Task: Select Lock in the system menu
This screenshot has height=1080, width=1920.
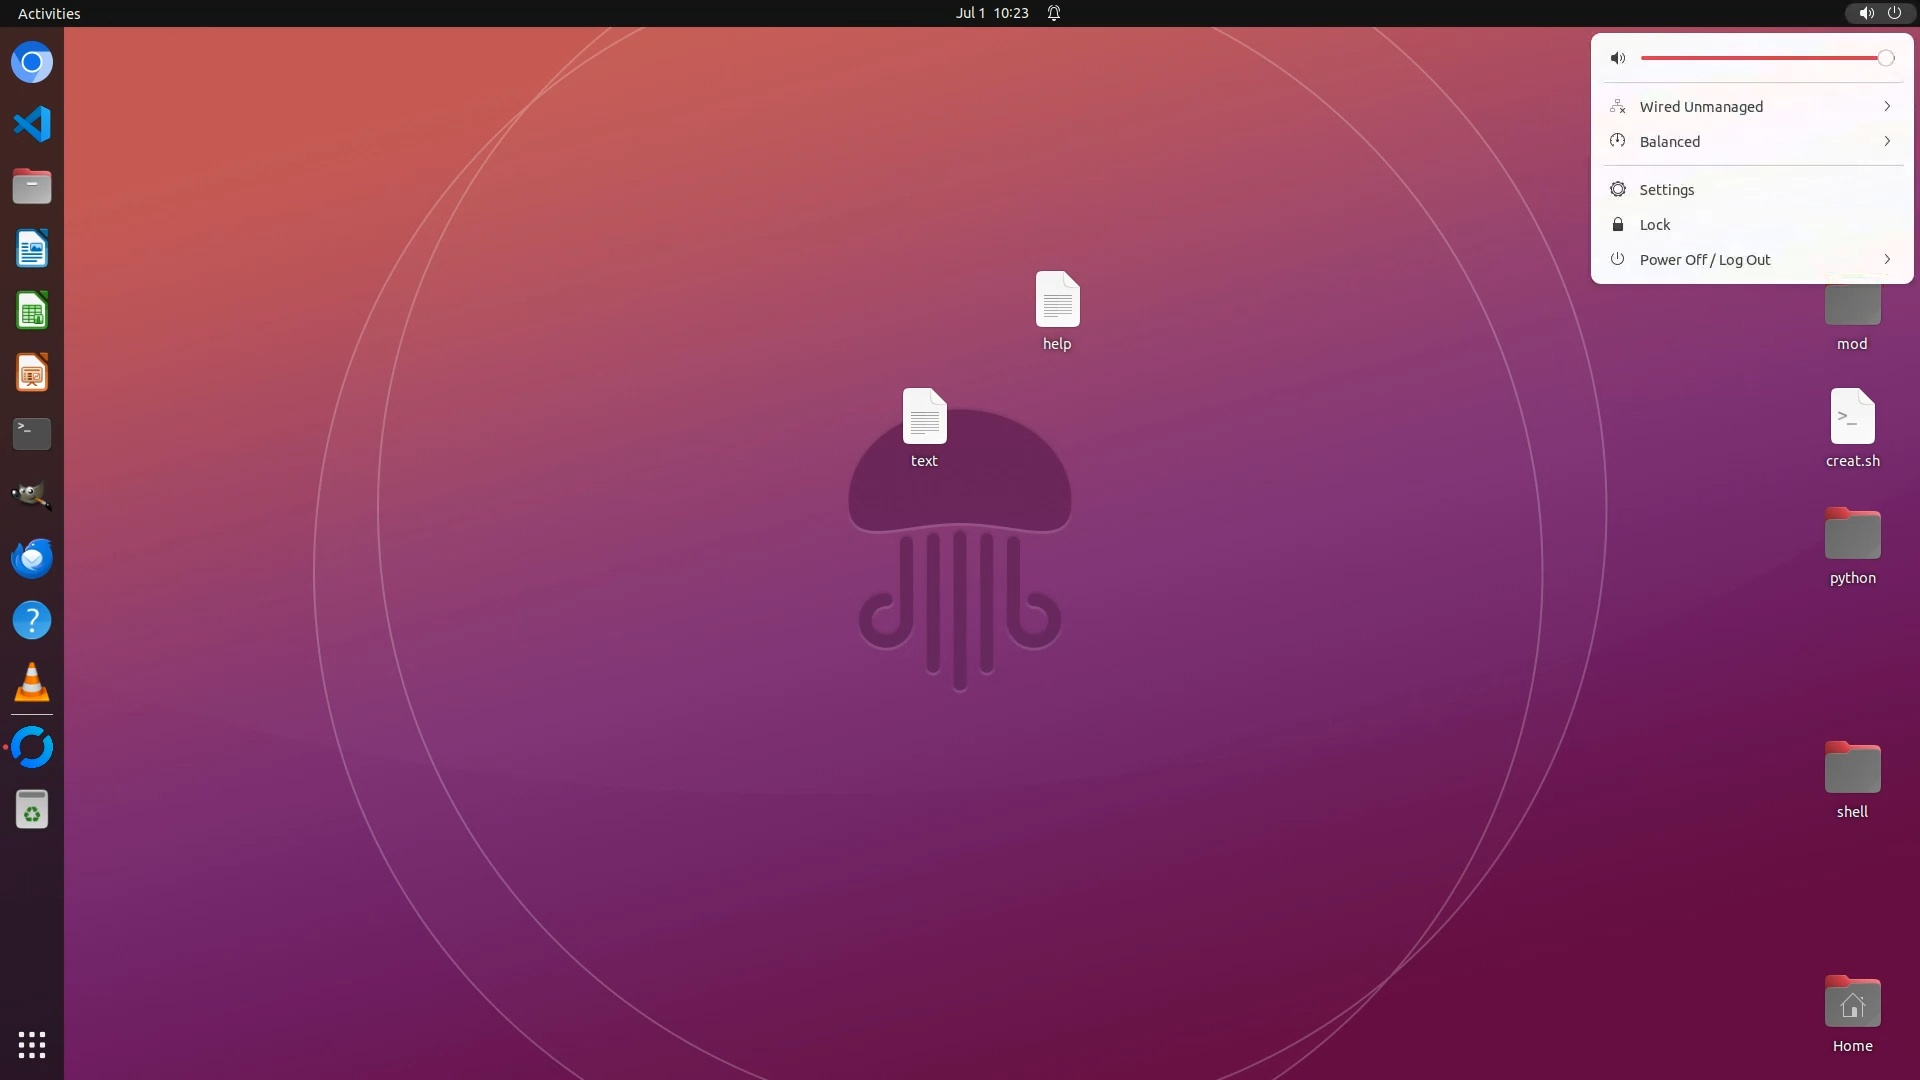Action: coord(1655,225)
